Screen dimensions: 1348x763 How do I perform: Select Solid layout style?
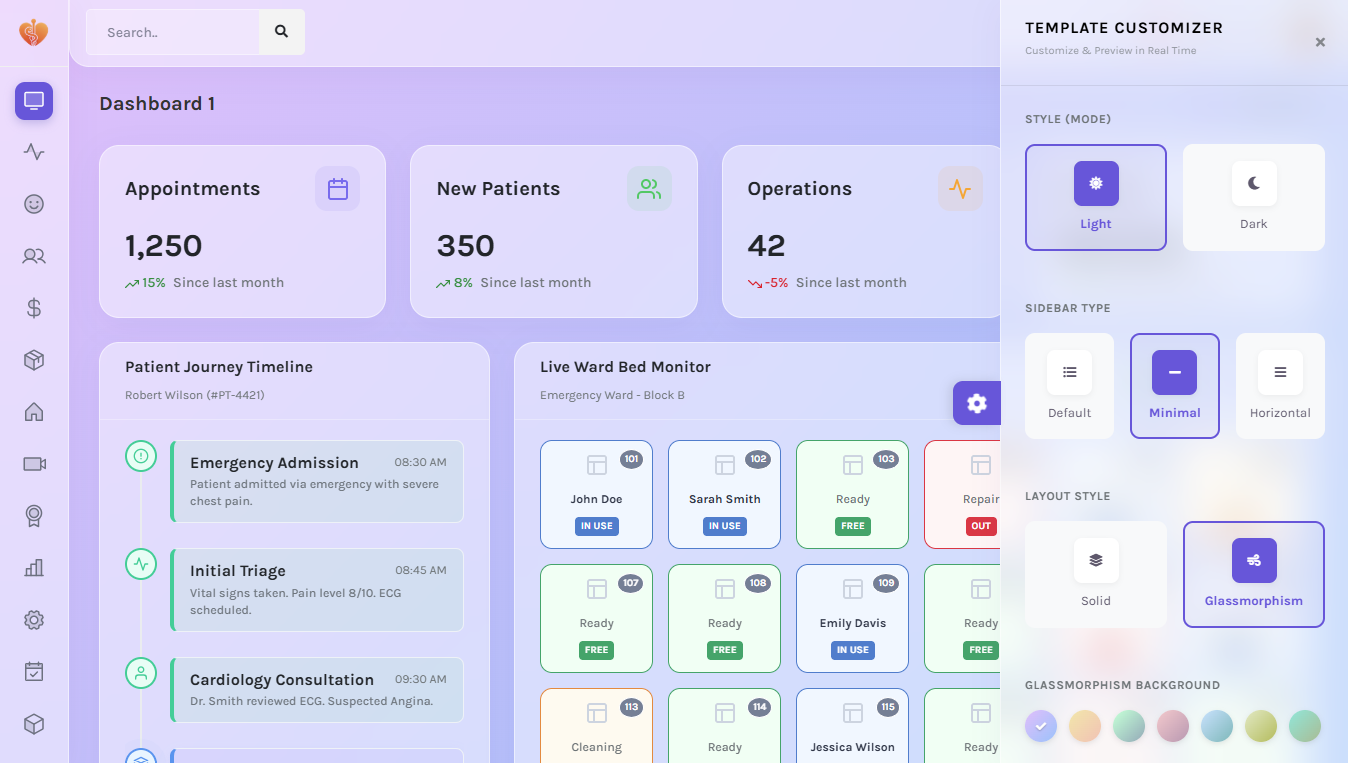pyautogui.click(x=1096, y=574)
